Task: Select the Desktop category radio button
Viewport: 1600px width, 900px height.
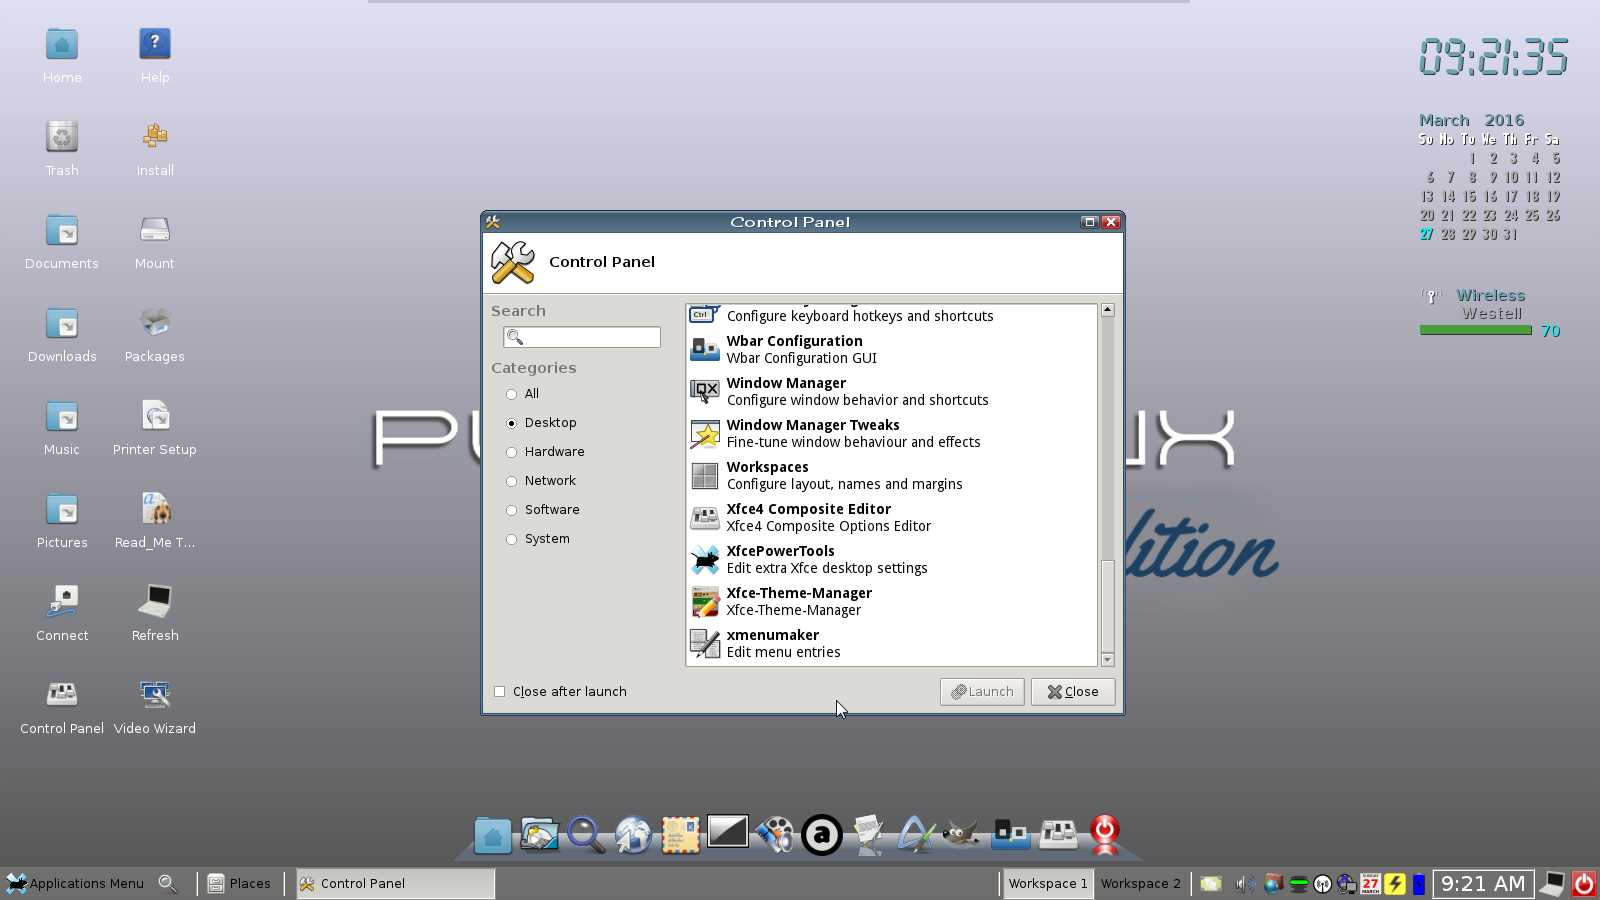Action: (511, 423)
